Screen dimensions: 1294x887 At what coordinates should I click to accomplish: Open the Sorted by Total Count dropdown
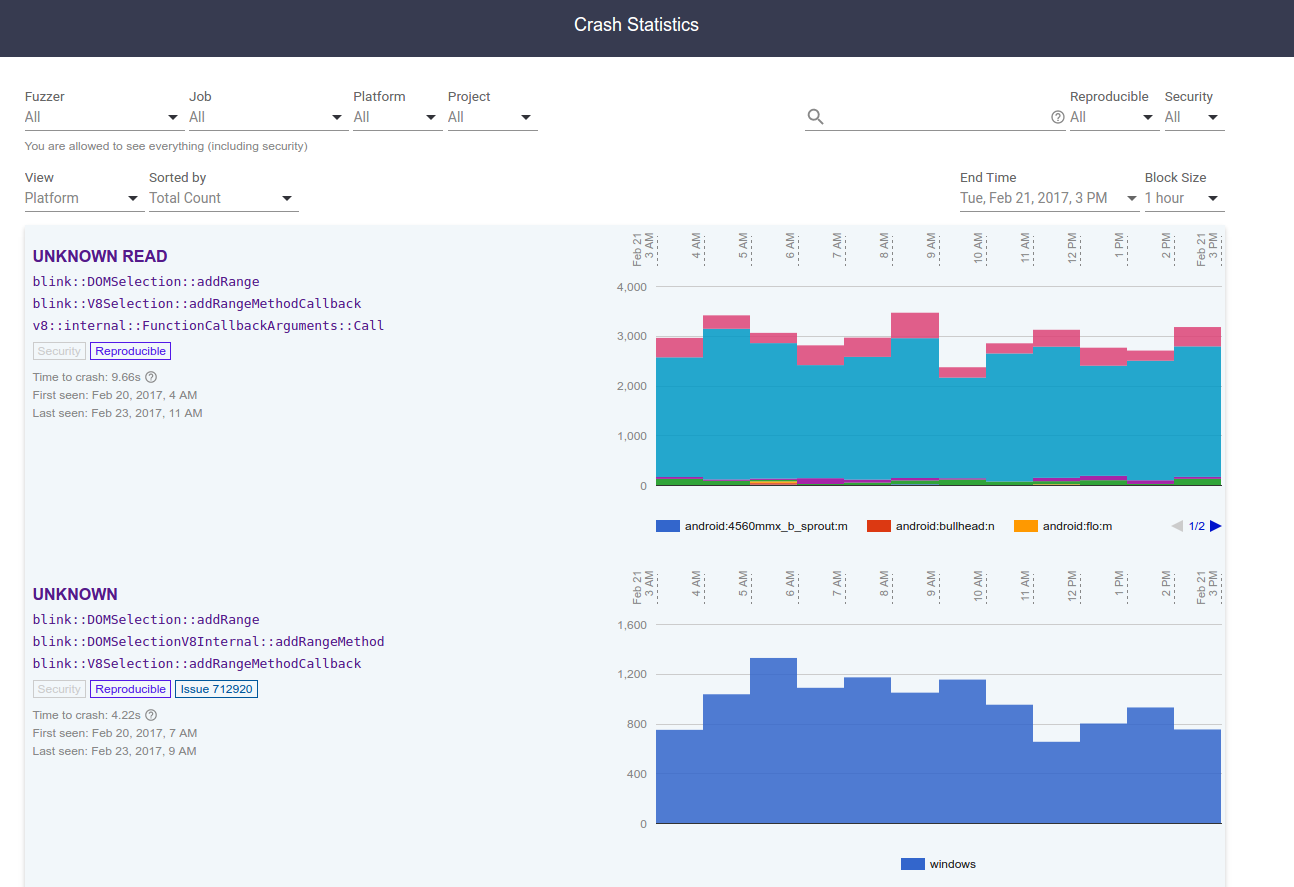click(223, 198)
